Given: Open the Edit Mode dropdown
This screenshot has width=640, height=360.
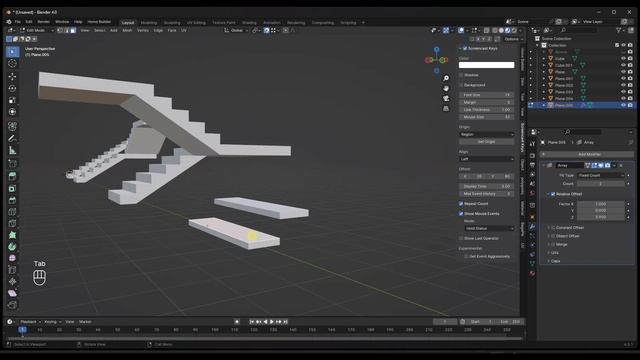Looking at the screenshot, I should (37, 30).
